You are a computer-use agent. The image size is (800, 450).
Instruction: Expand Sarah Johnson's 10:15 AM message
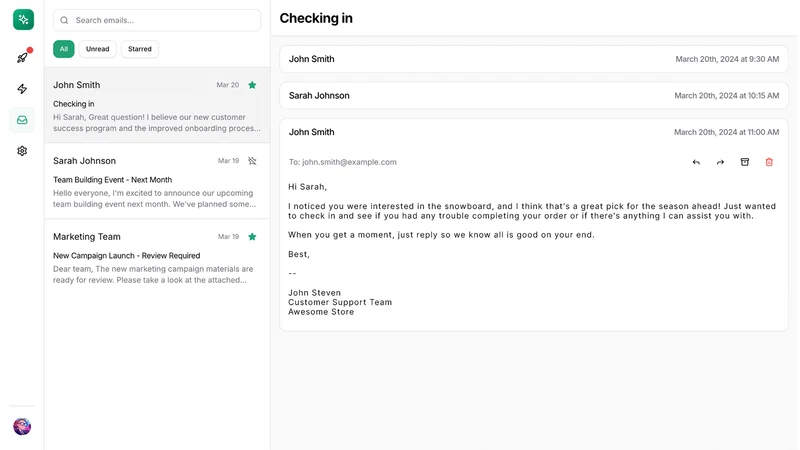(x=534, y=95)
